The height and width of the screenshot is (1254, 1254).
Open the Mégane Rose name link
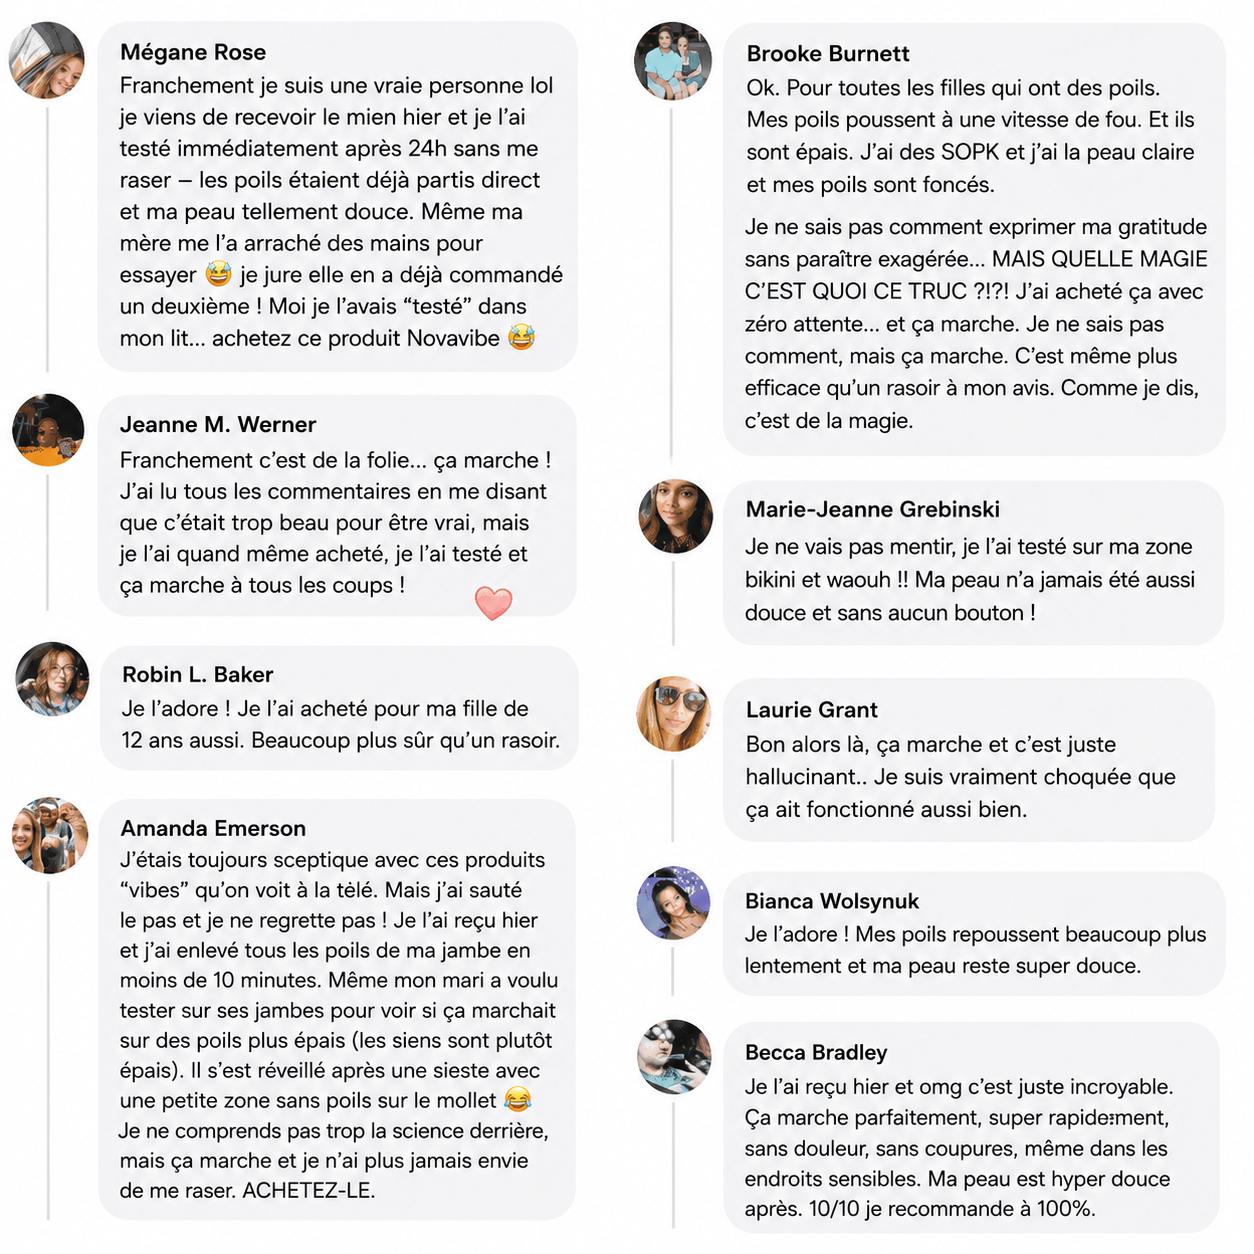pos(193,52)
